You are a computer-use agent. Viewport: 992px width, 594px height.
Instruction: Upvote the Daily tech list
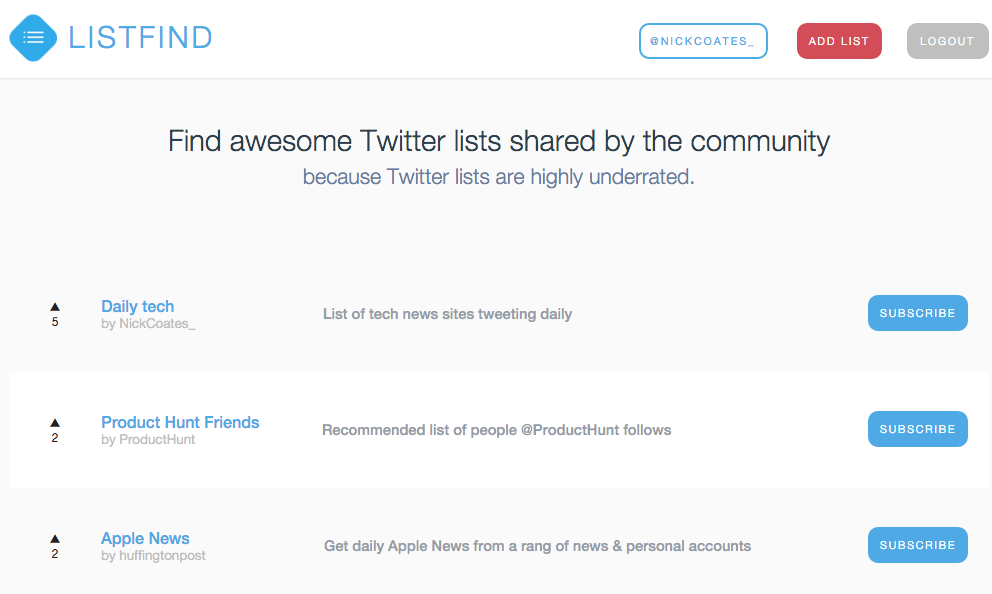tap(55, 307)
